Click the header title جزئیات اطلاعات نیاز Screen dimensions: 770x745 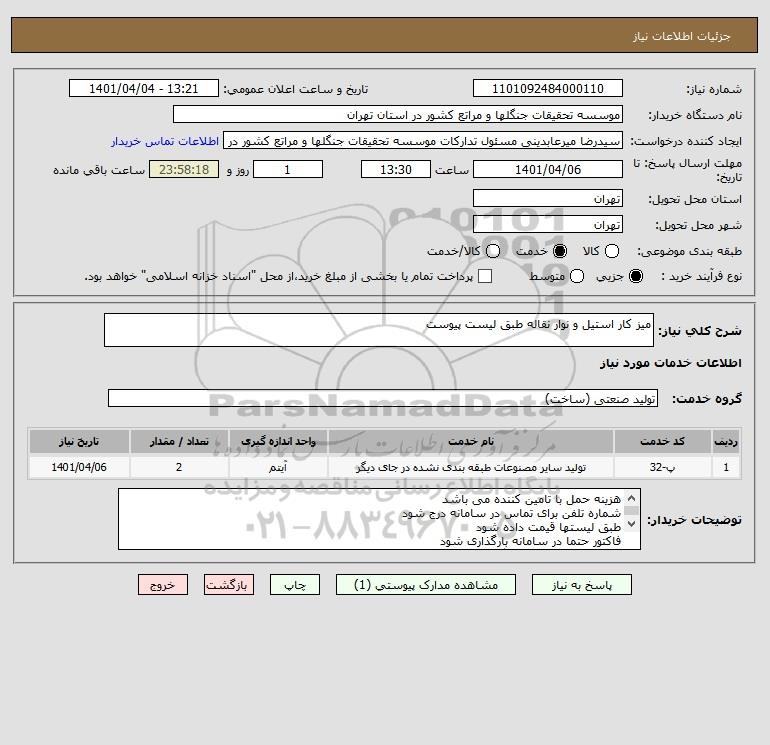point(682,36)
